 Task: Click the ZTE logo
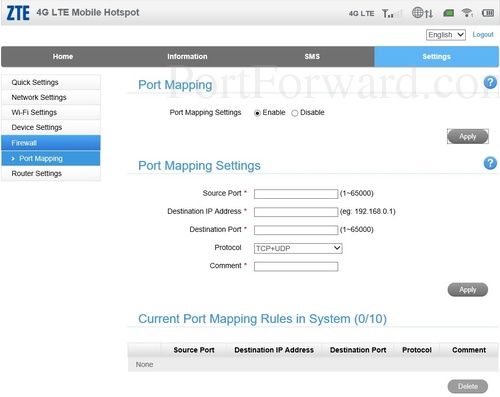(18, 13)
